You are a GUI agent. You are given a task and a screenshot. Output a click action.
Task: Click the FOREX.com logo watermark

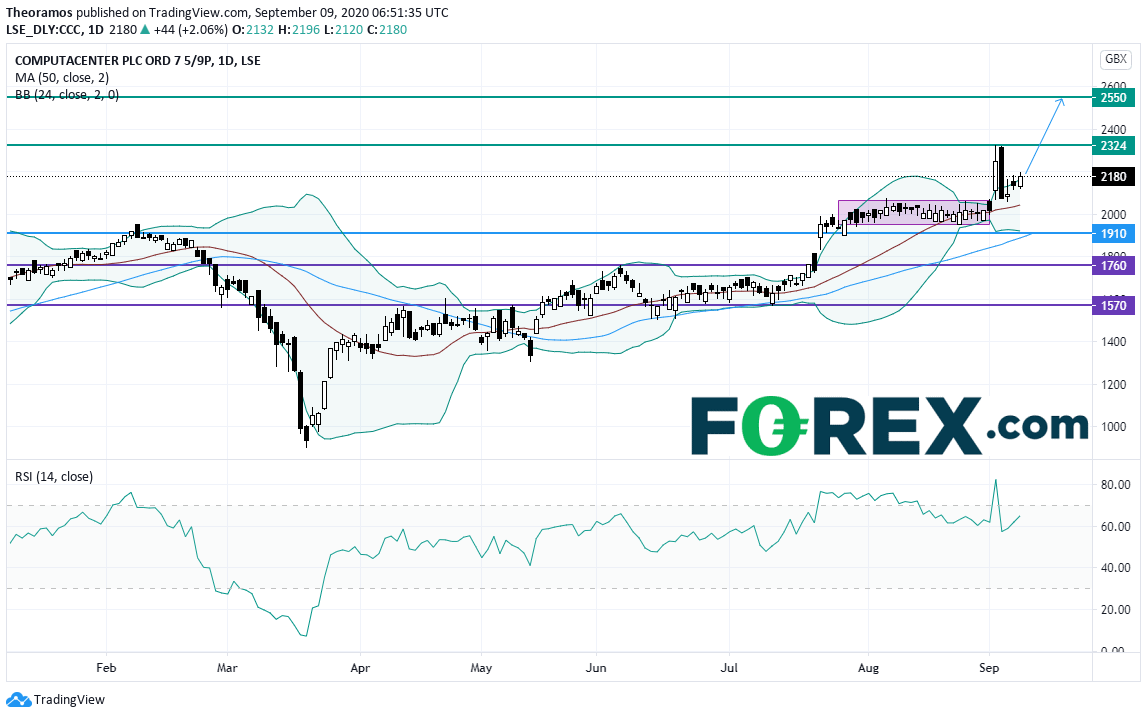pyautogui.click(x=890, y=426)
